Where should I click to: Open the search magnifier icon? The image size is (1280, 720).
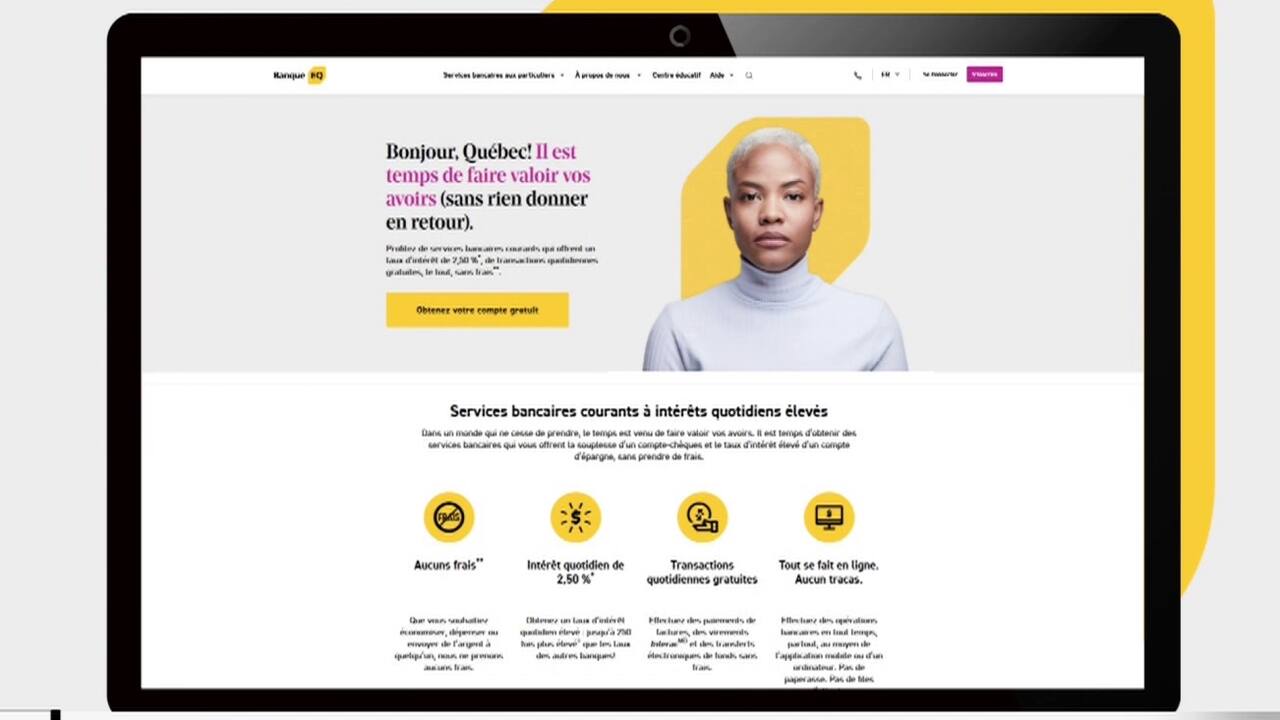[748, 75]
